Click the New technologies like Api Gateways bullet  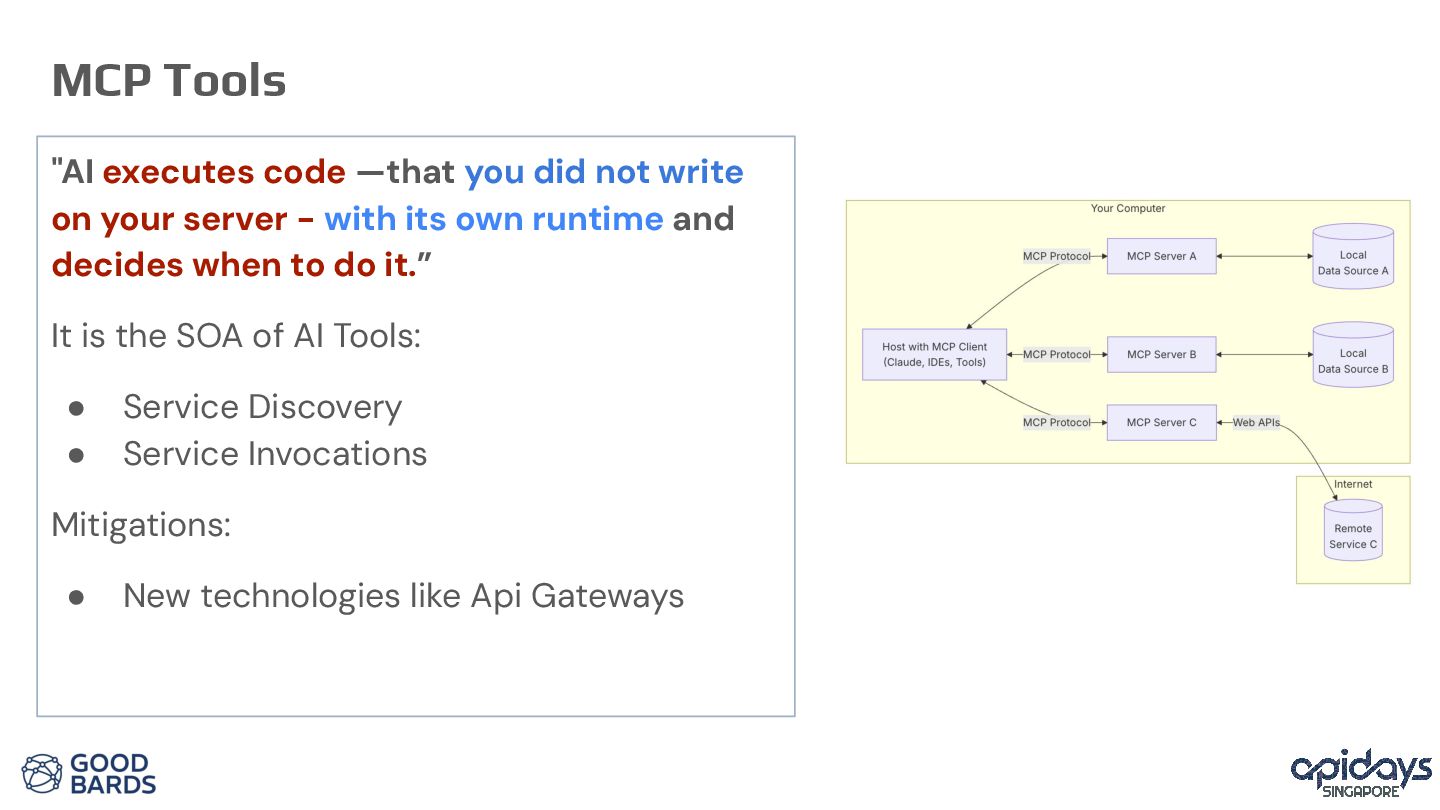point(403,596)
